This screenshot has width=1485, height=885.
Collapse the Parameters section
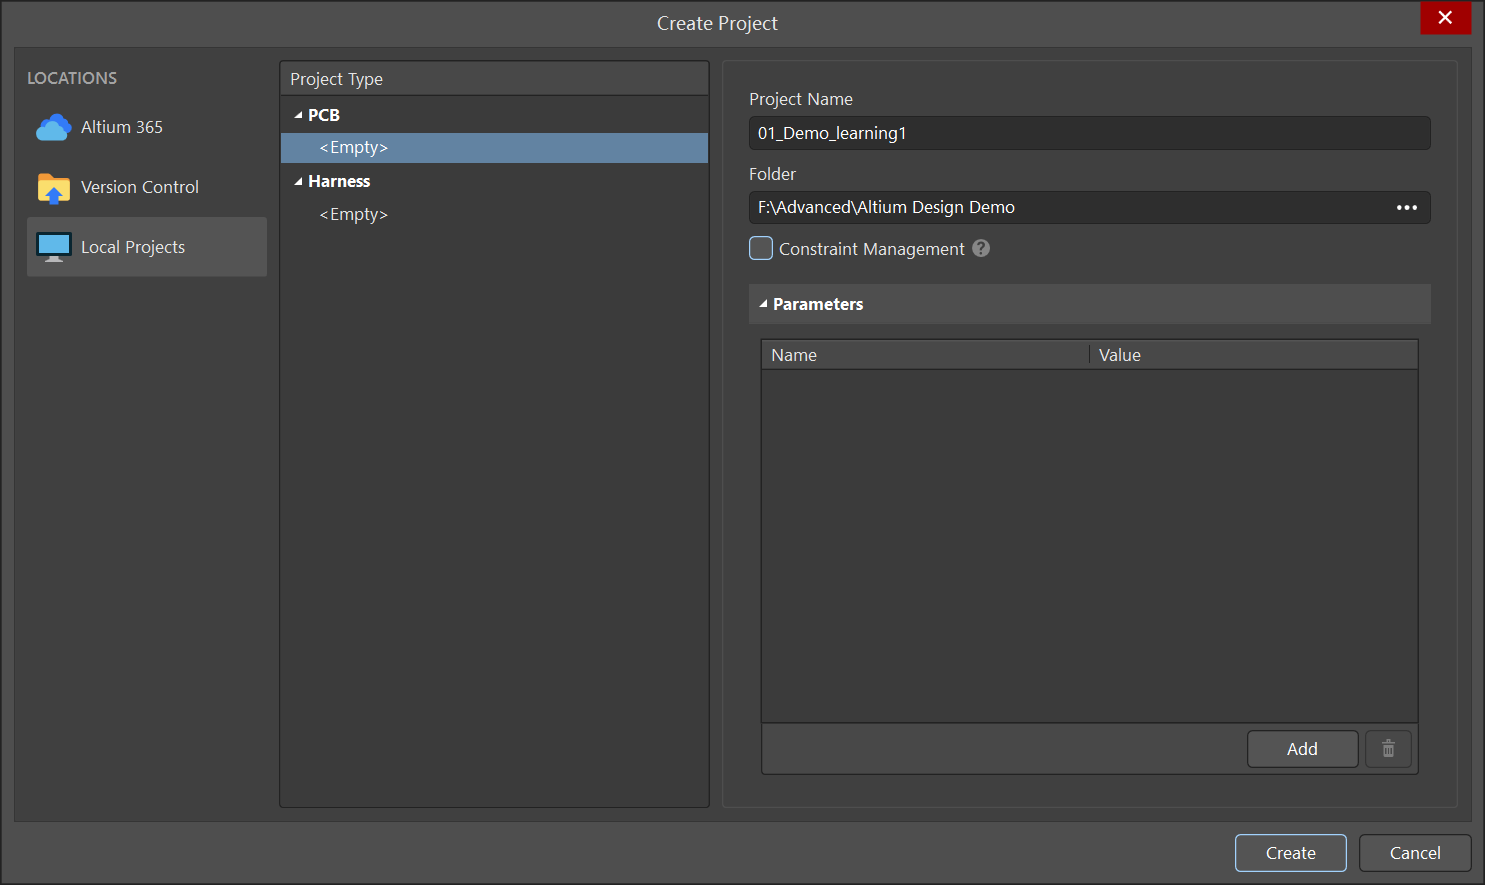click(763, 304)
